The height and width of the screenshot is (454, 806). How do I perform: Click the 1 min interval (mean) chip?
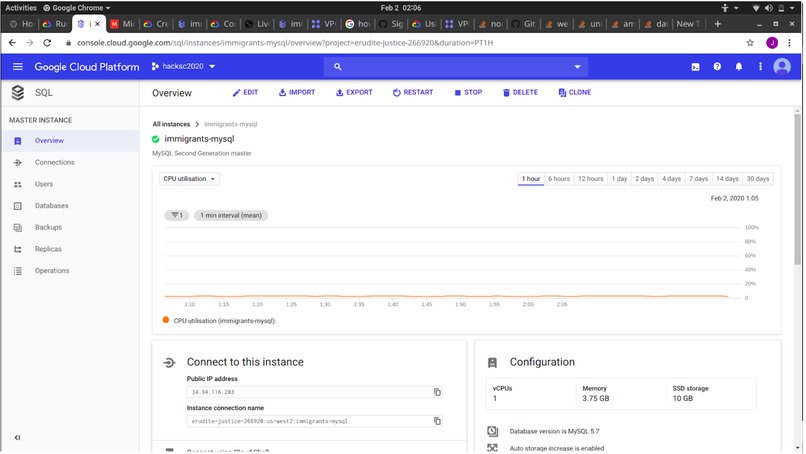tap(231, 216)
